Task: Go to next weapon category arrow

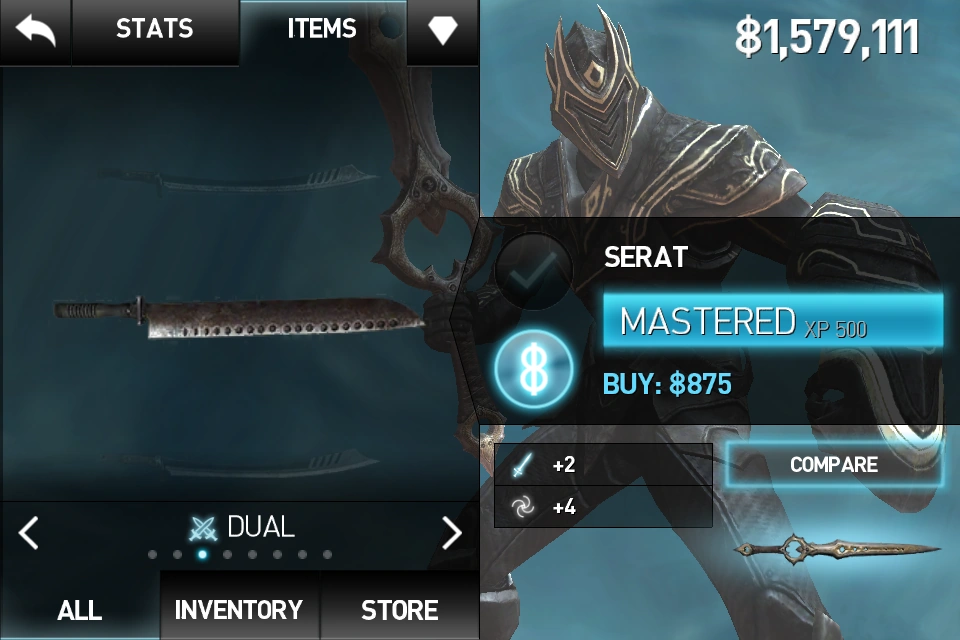Action: tap(452, 532)
